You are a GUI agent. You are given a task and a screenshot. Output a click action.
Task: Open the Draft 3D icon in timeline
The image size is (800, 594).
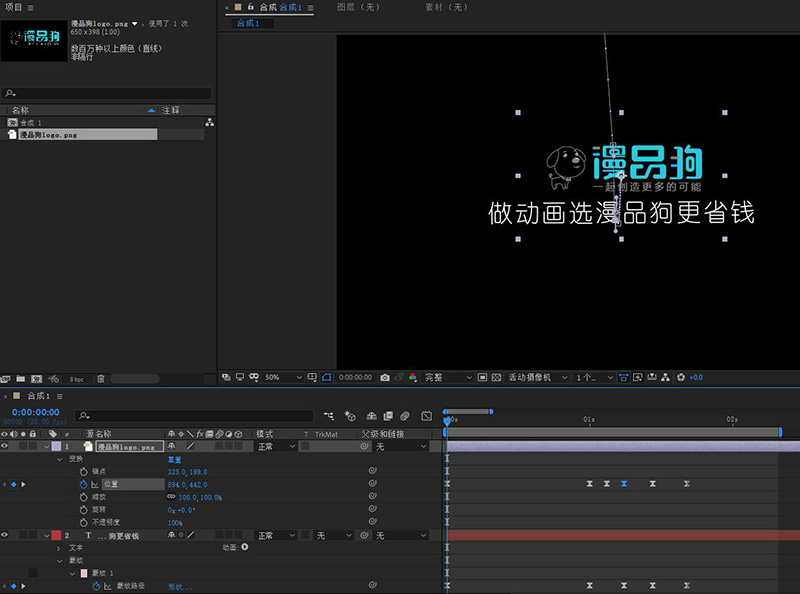tap(350, 416)
